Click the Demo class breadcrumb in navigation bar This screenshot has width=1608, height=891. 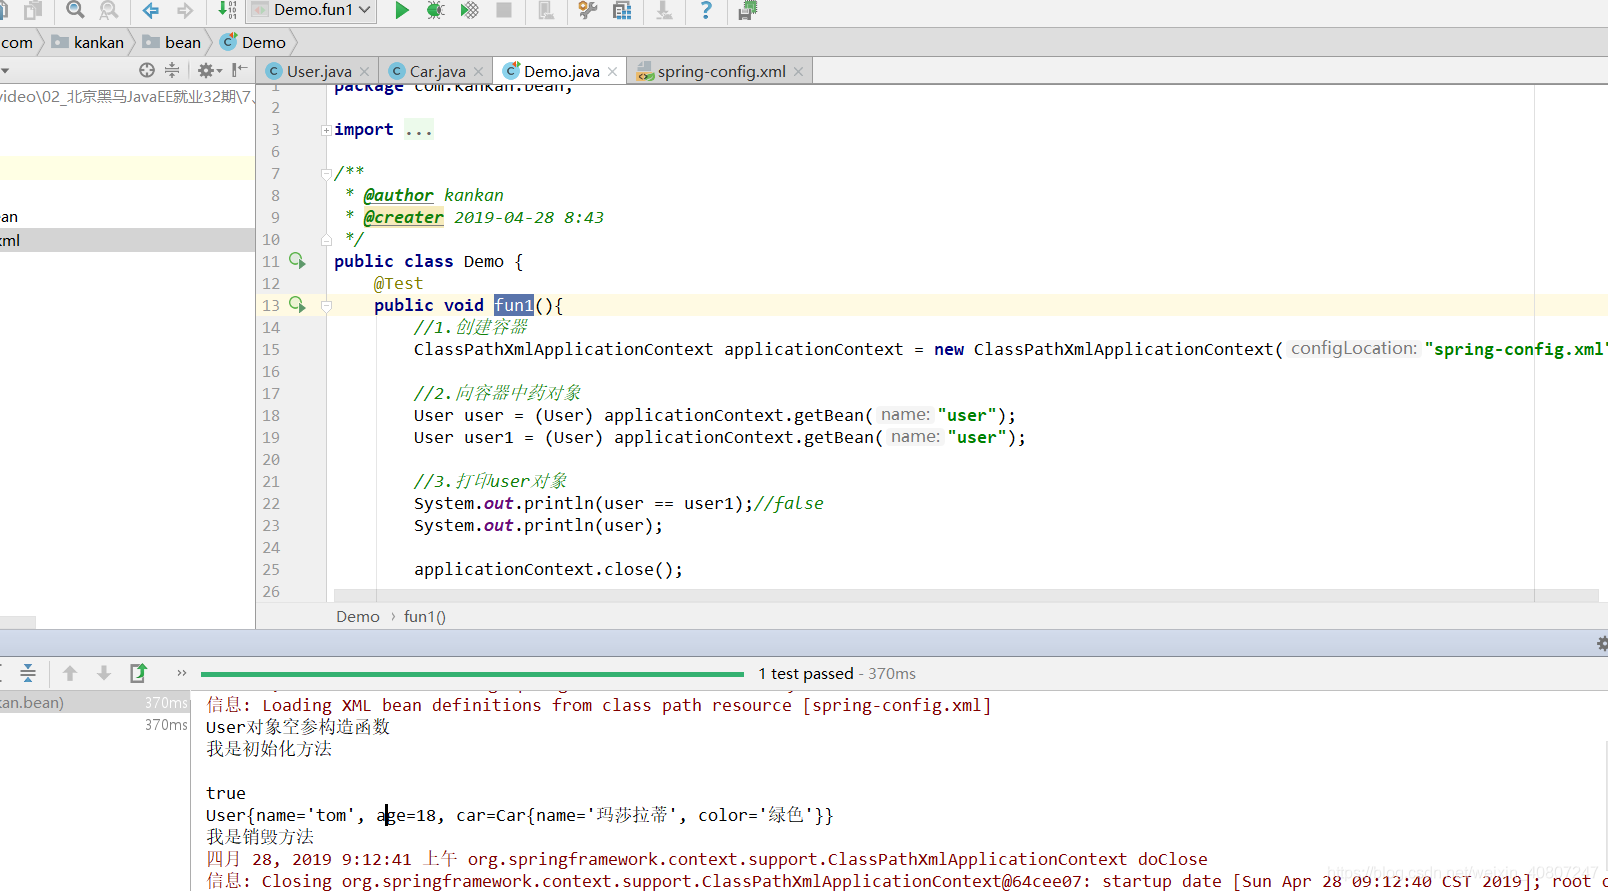254,42
